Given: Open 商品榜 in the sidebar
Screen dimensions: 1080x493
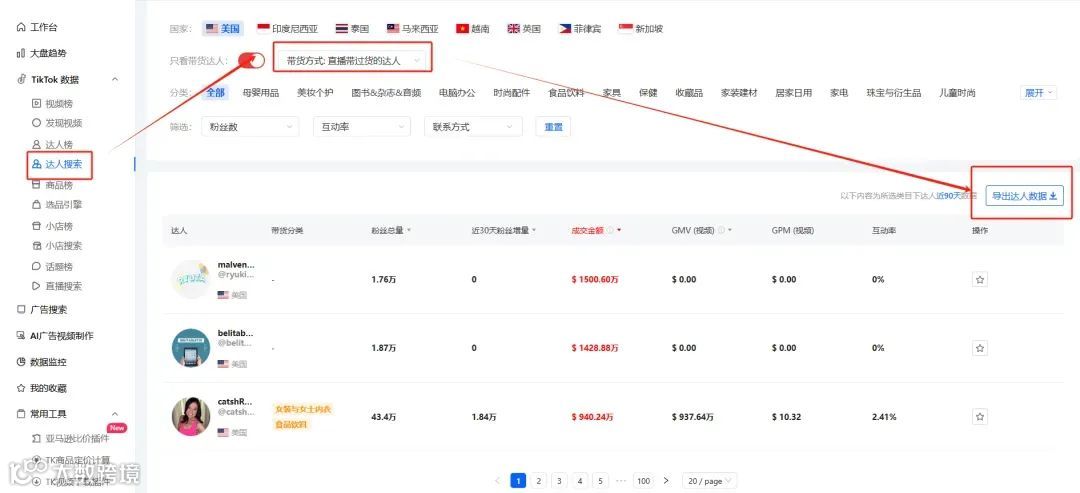Looking at the screenshot, I should (52, 185).
